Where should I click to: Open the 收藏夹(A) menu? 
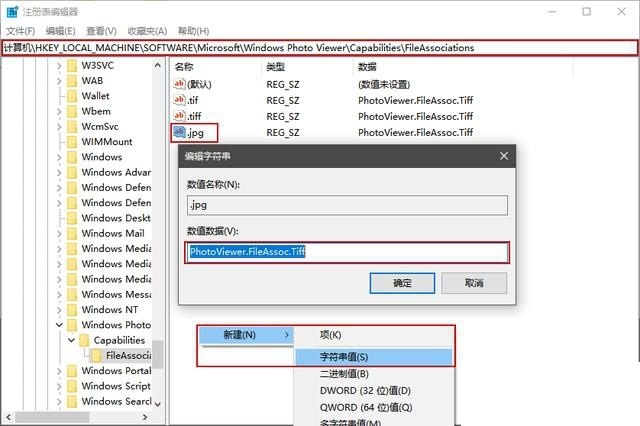pos(147,31)
